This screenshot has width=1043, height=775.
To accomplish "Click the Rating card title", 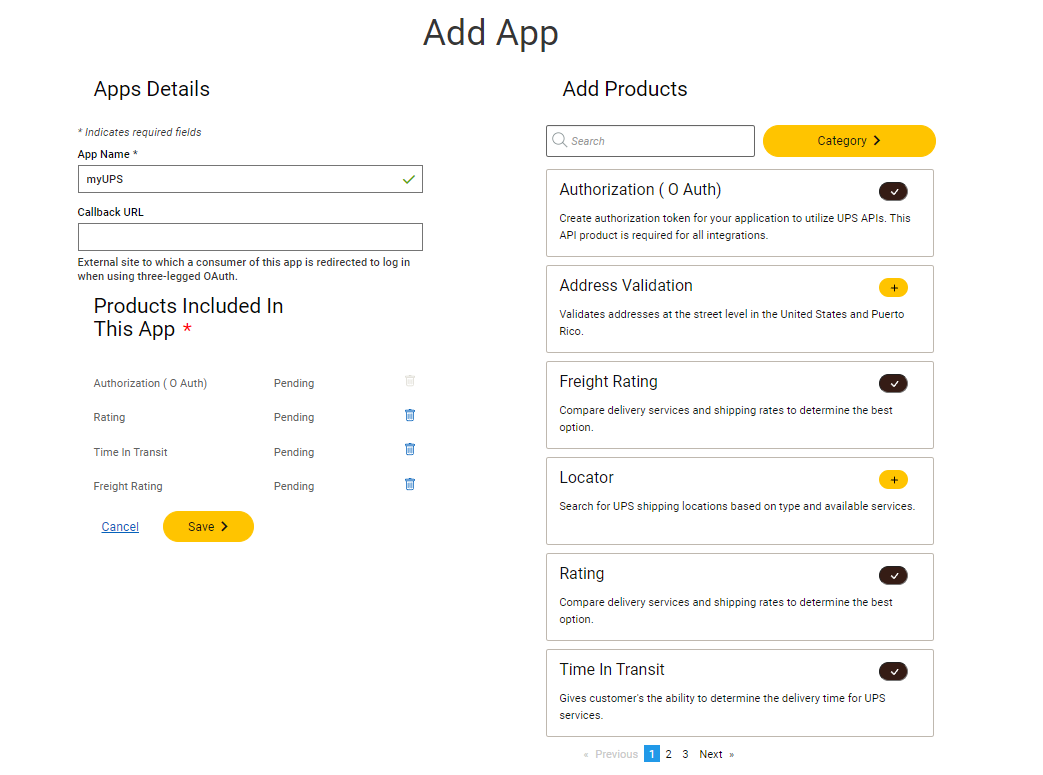I will pos(581,573).
